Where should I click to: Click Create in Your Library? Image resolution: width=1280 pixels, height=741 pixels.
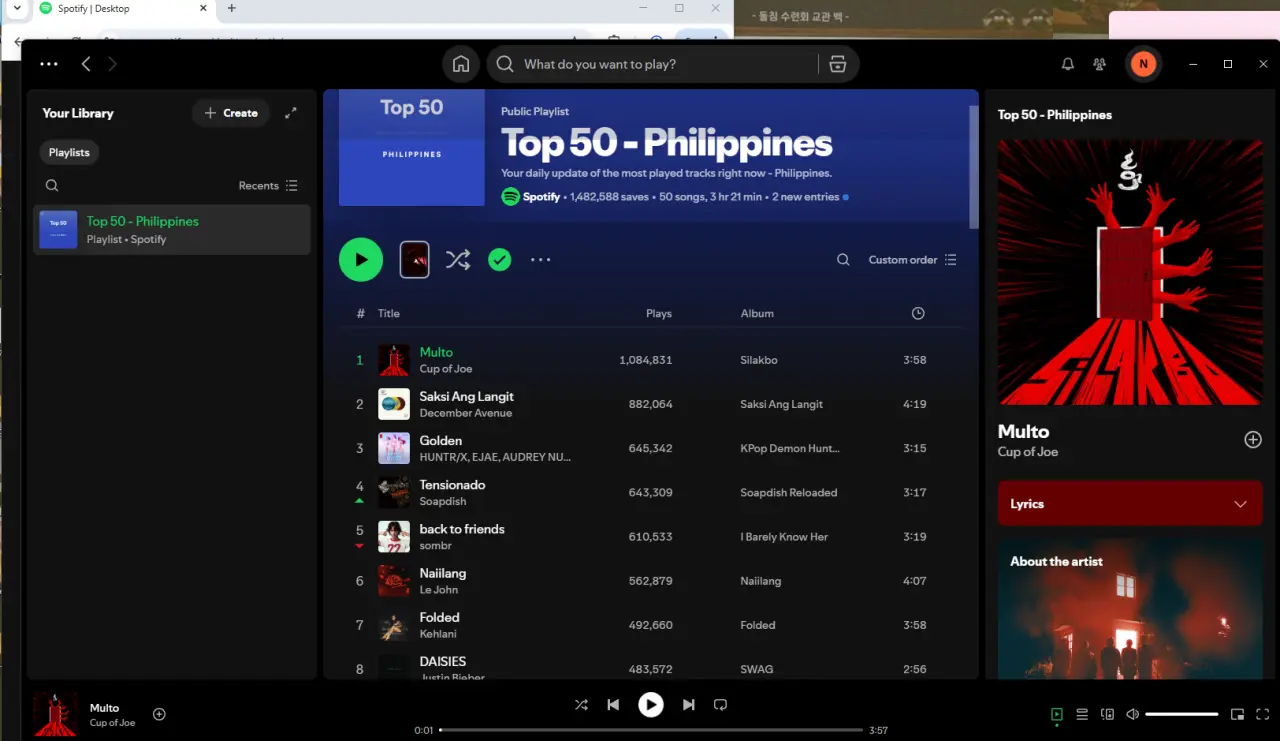tap(231, 113)
